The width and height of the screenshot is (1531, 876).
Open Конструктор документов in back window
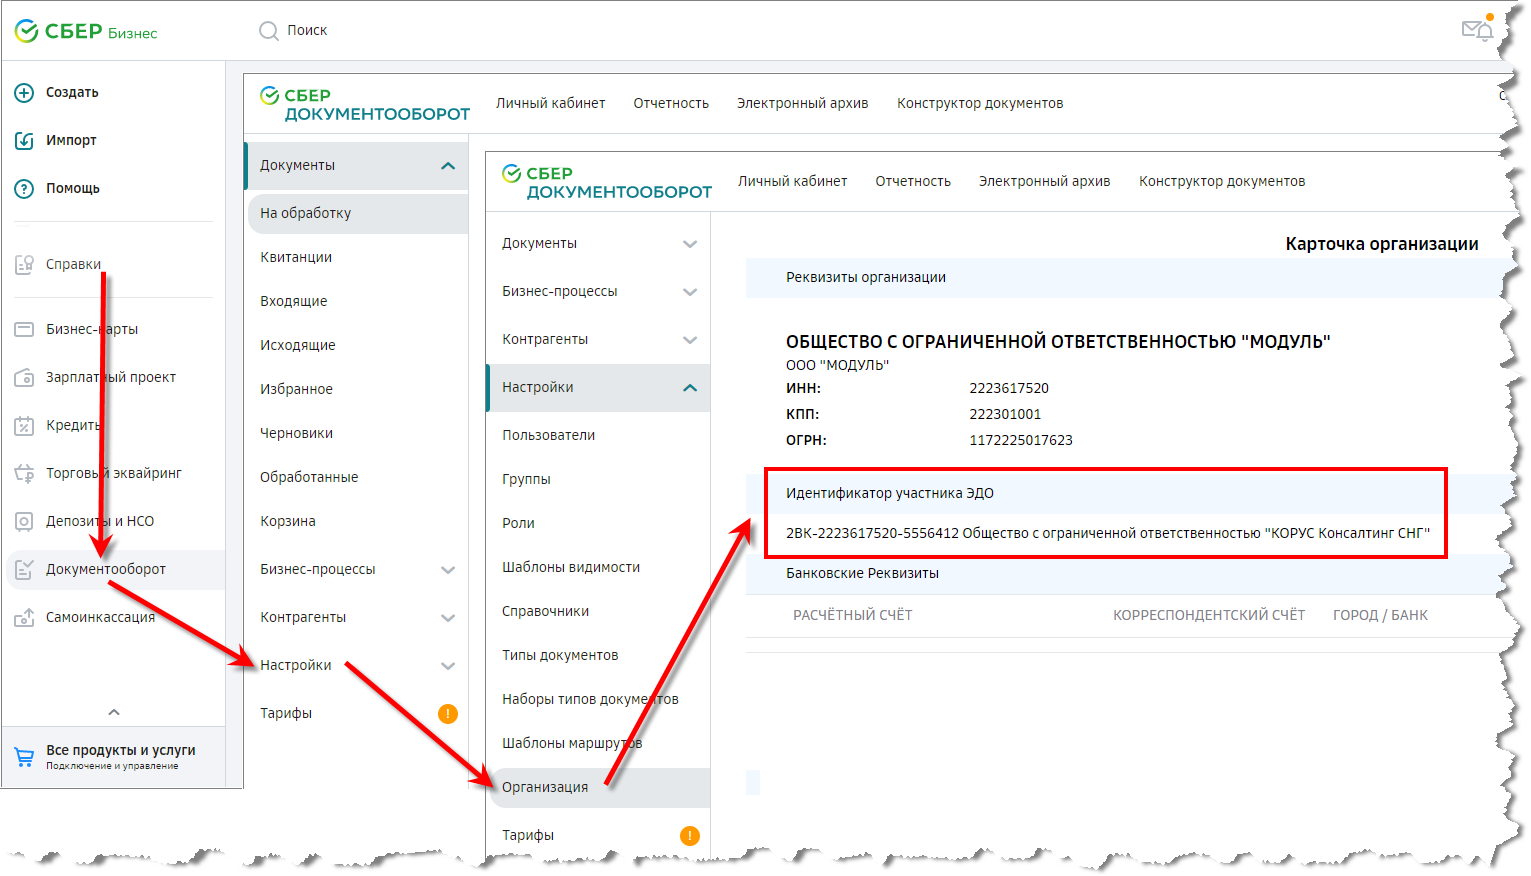tap(980, 103)
